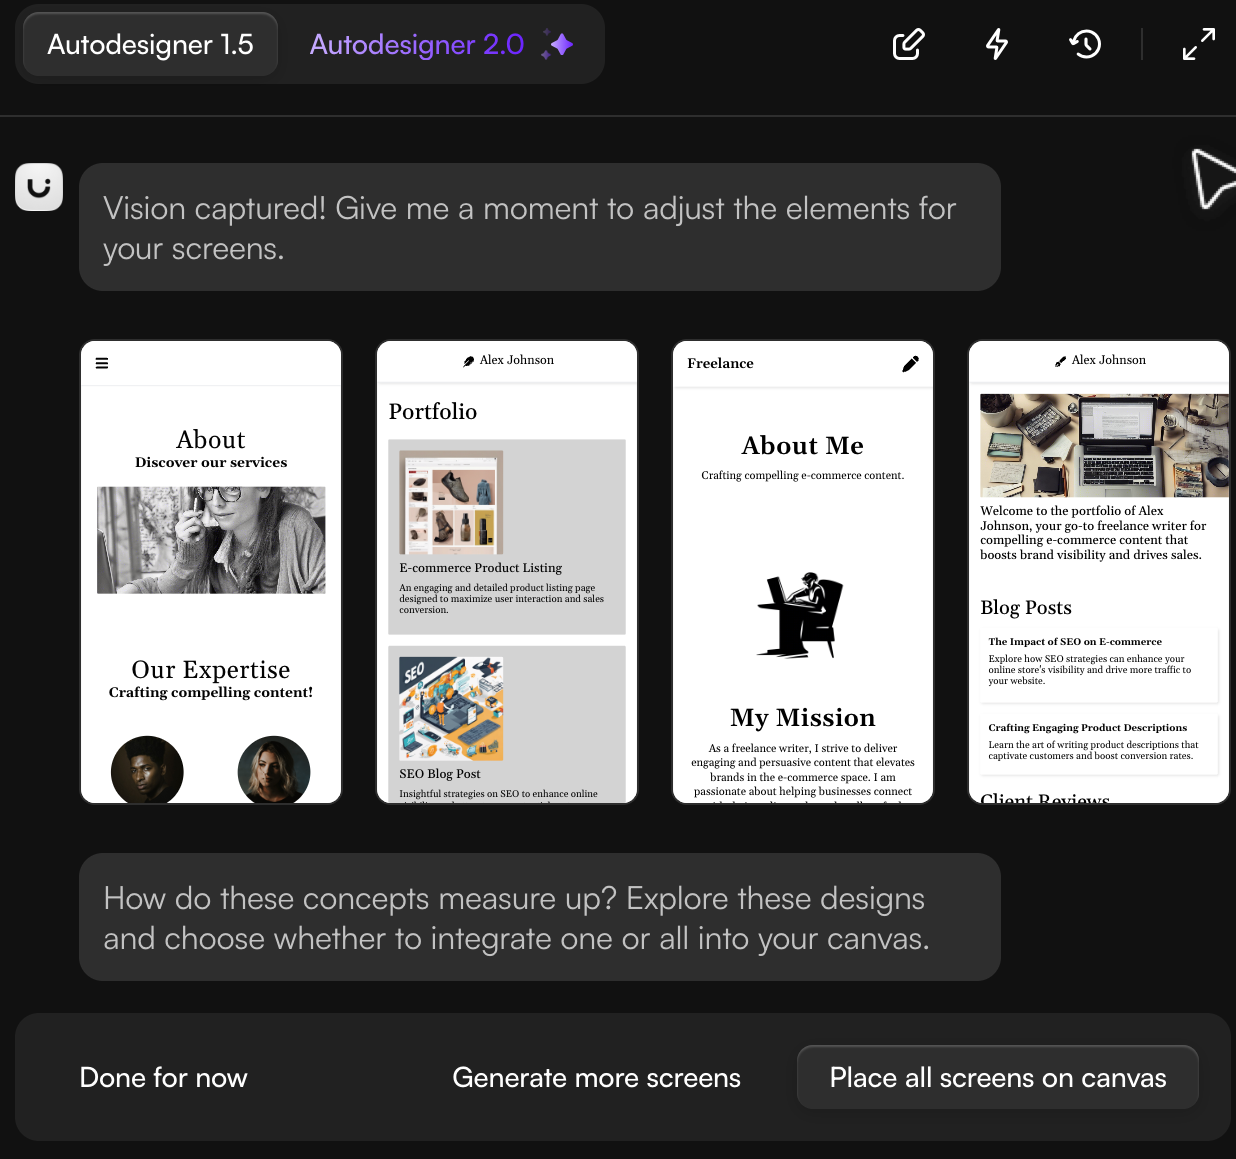Image resolution: width=1236 pixels, height=1159 pixels.
Task: Click the 'How do these concepts measure up' message
Action: pos(540,917)
